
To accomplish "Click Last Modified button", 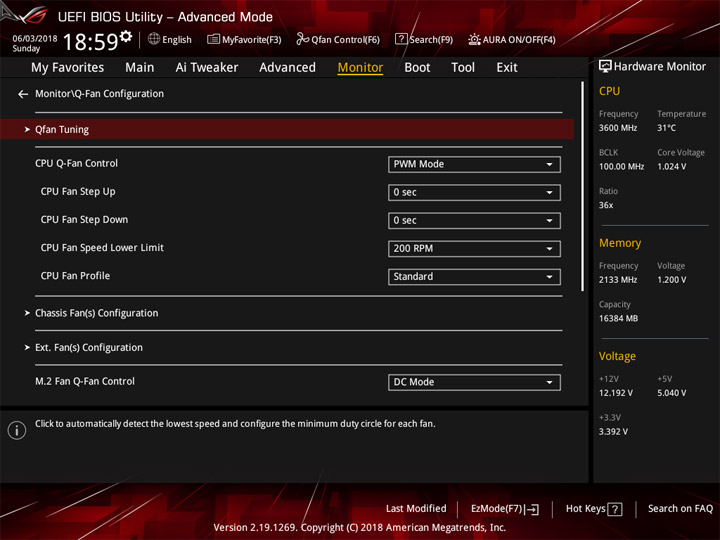I will (x=416, y=509).
